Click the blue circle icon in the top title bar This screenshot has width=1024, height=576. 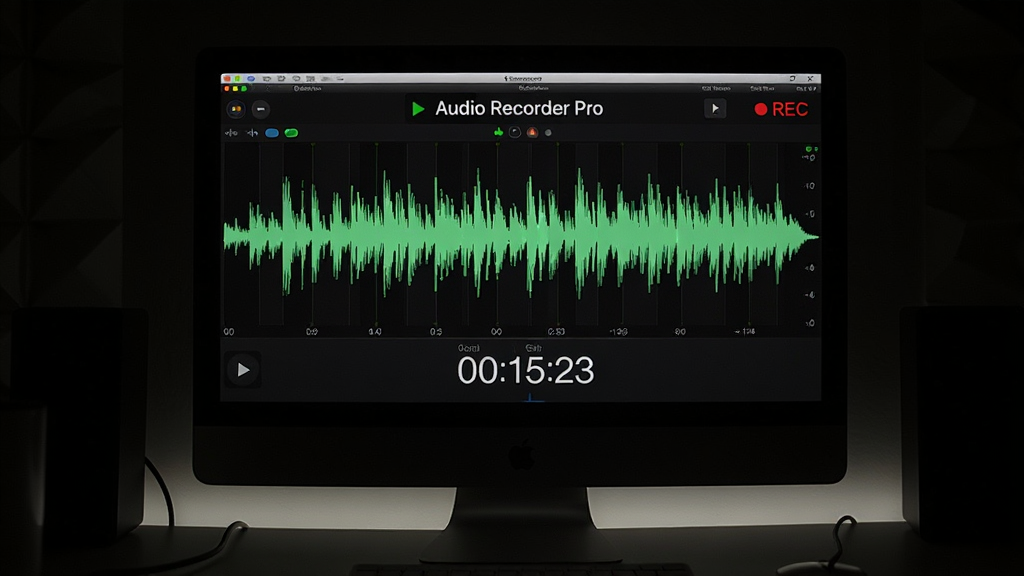click(251, 78)
